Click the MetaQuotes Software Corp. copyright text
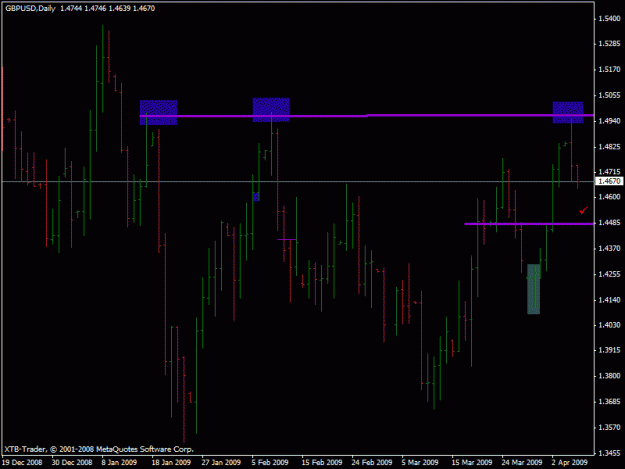This screenshot has width=625, height=469. click(99, 449)
